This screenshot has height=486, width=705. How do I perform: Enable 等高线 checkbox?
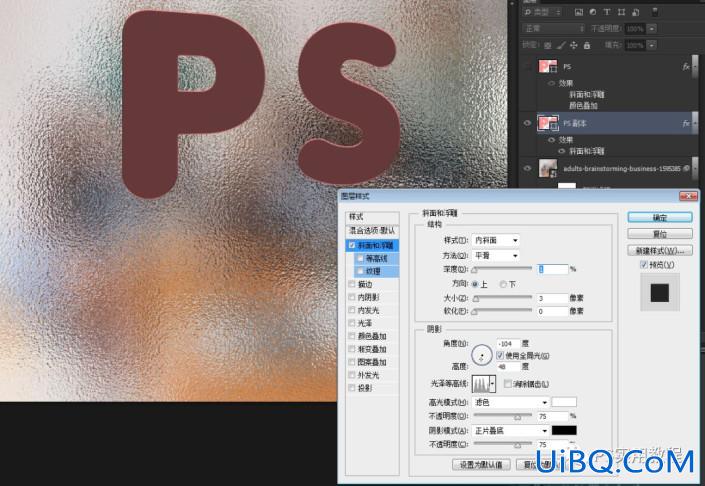tap(361, 259)
